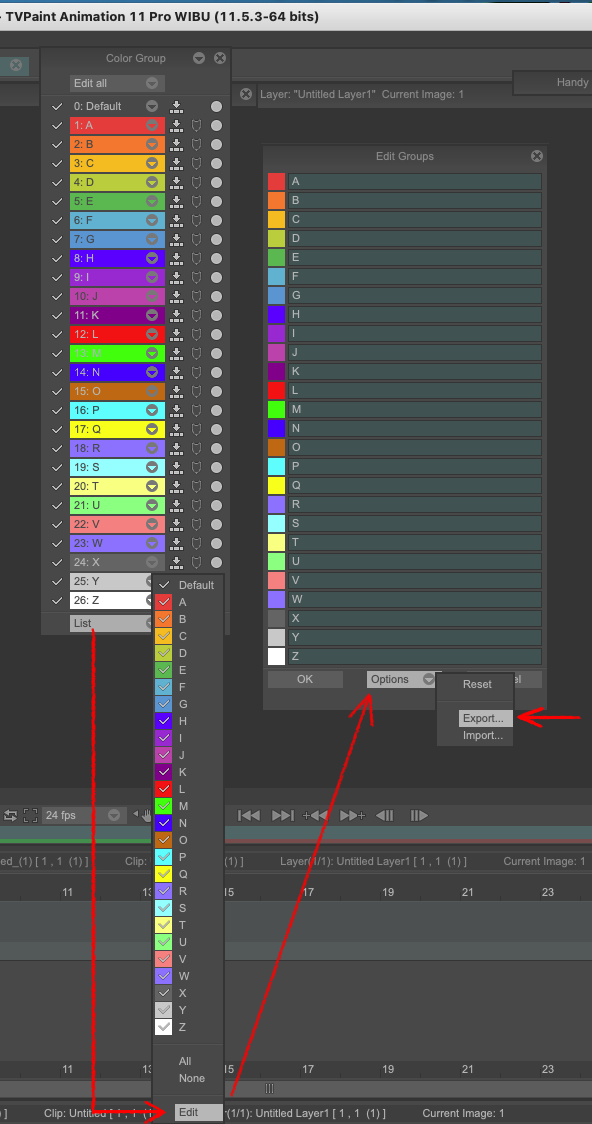Click the cyan color swatch for group P
The width and height of the screenshot is (592, 1124).
[x=277, y=467]
